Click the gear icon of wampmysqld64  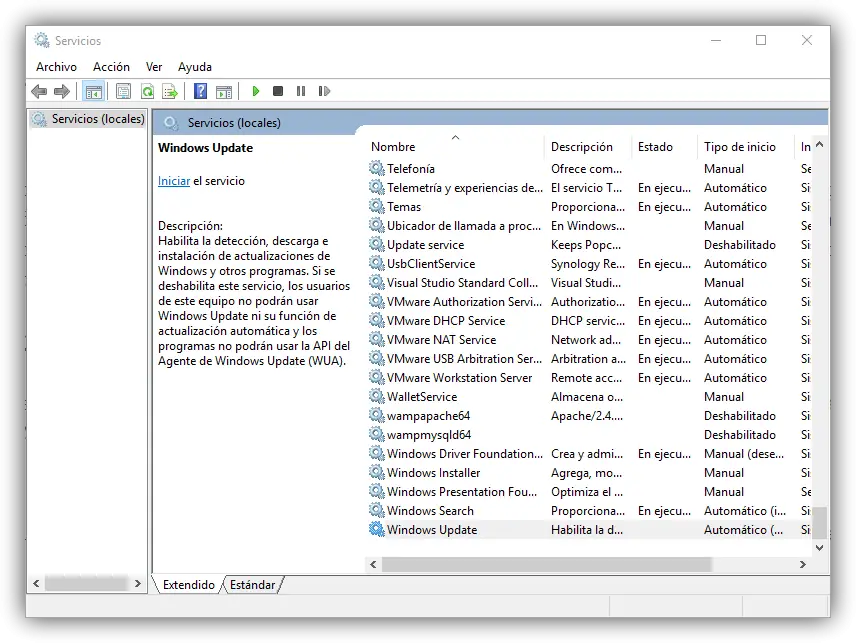[x=377, y=434]
